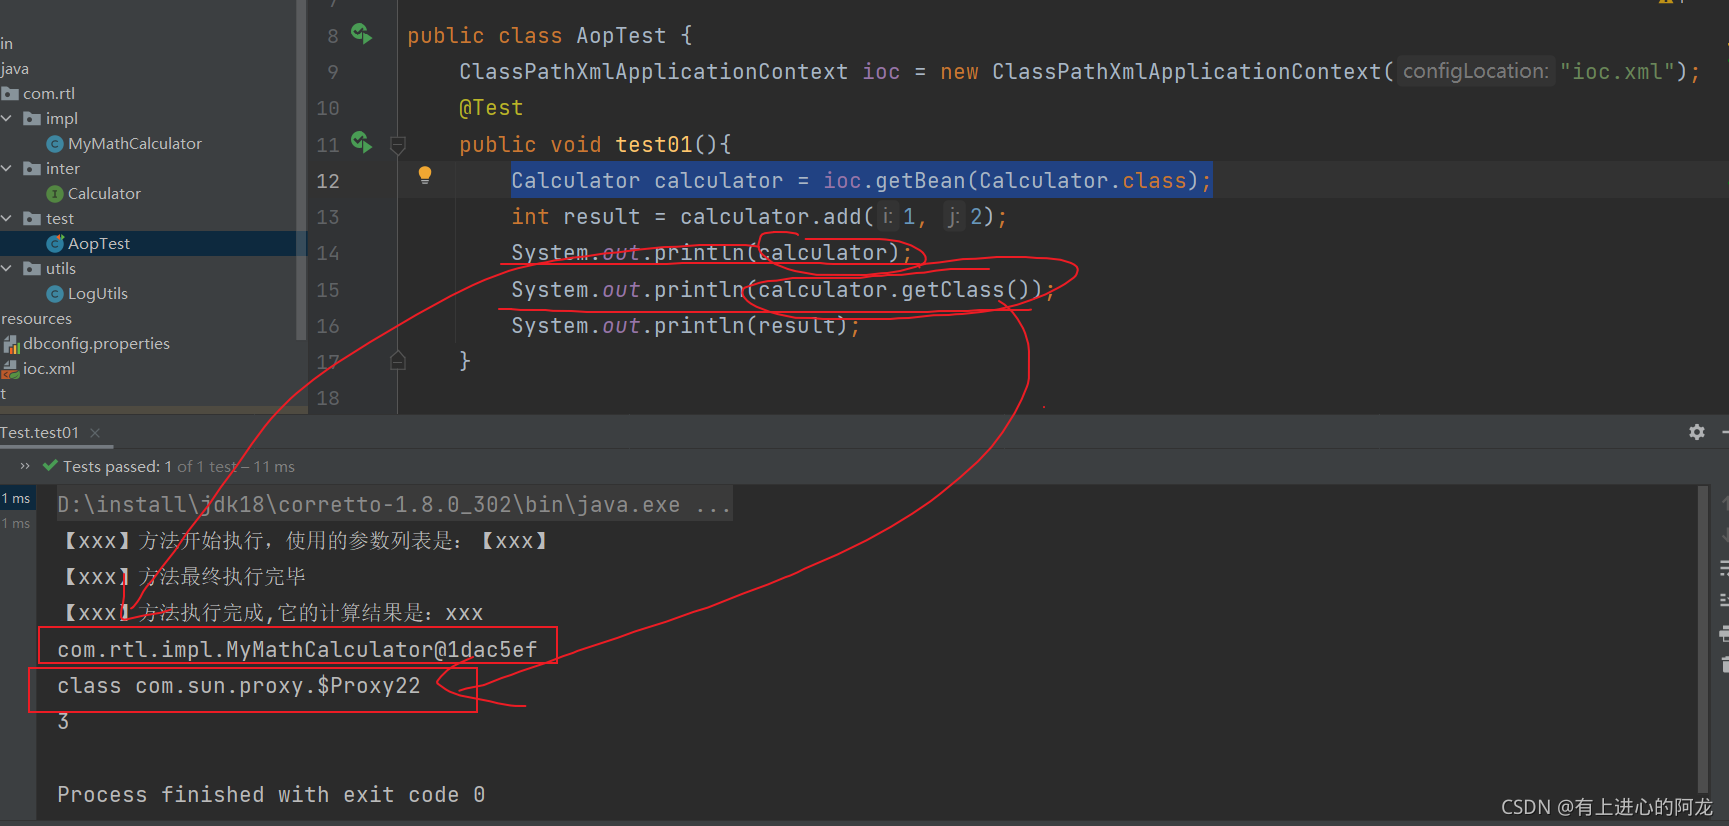This screenshot has height=826, width=1729.
Task: Open ioc.xml in project tree
Action: pos(49,369)
